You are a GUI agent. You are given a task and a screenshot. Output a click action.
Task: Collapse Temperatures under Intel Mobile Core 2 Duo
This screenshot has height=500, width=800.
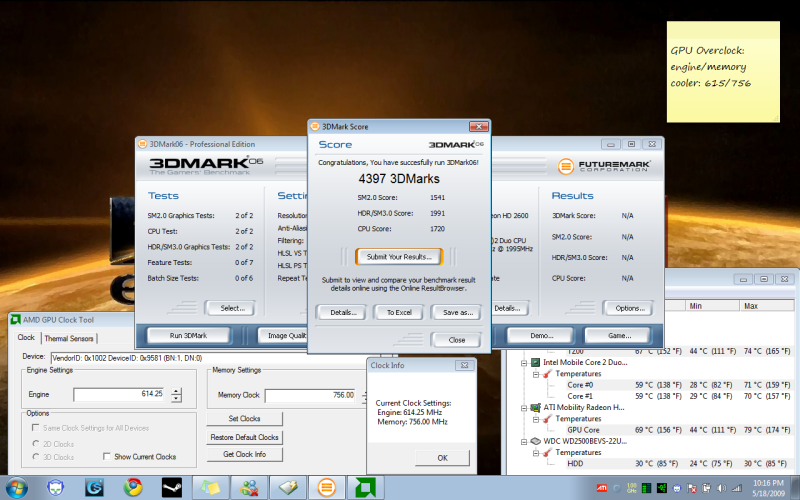(536, 374)
